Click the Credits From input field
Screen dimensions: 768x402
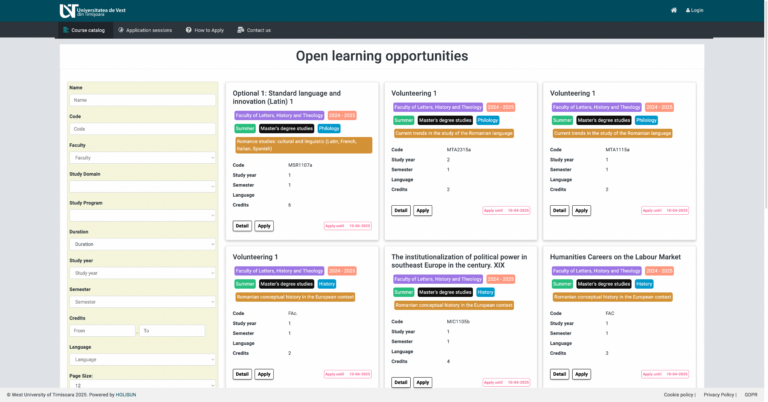point(102,330)
